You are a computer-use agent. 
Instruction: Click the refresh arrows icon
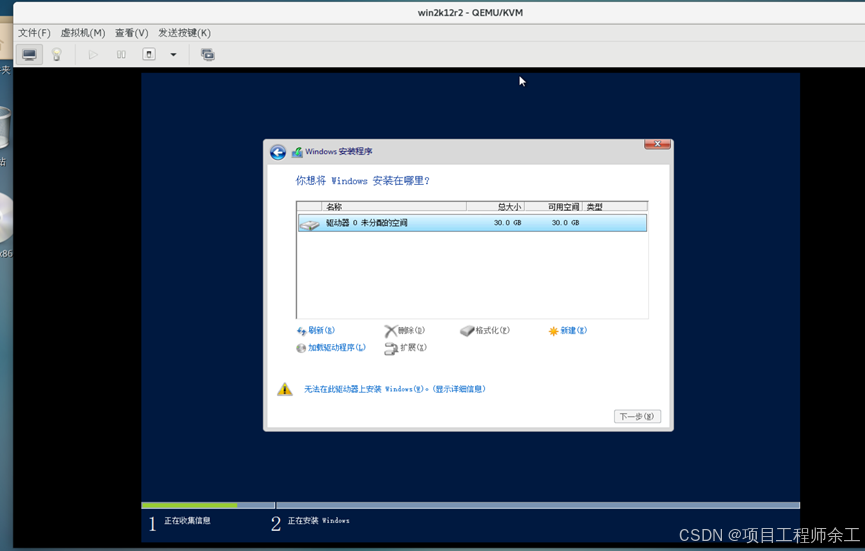pyautogui.click(x=301, y=331)
